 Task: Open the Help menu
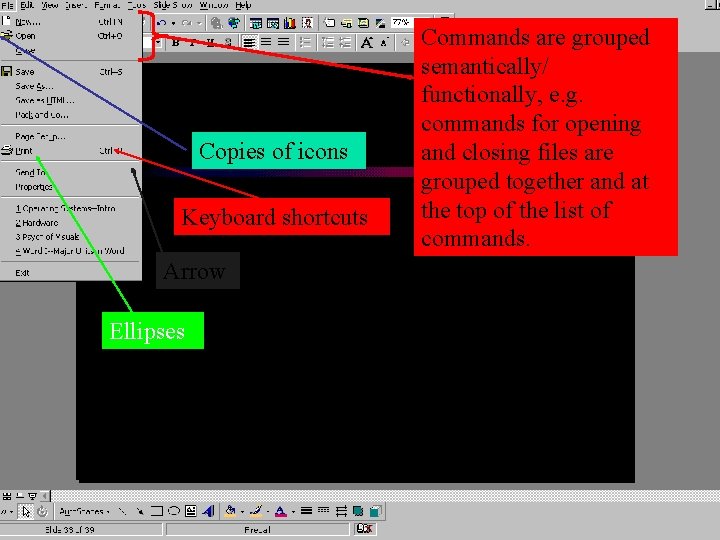243,5
